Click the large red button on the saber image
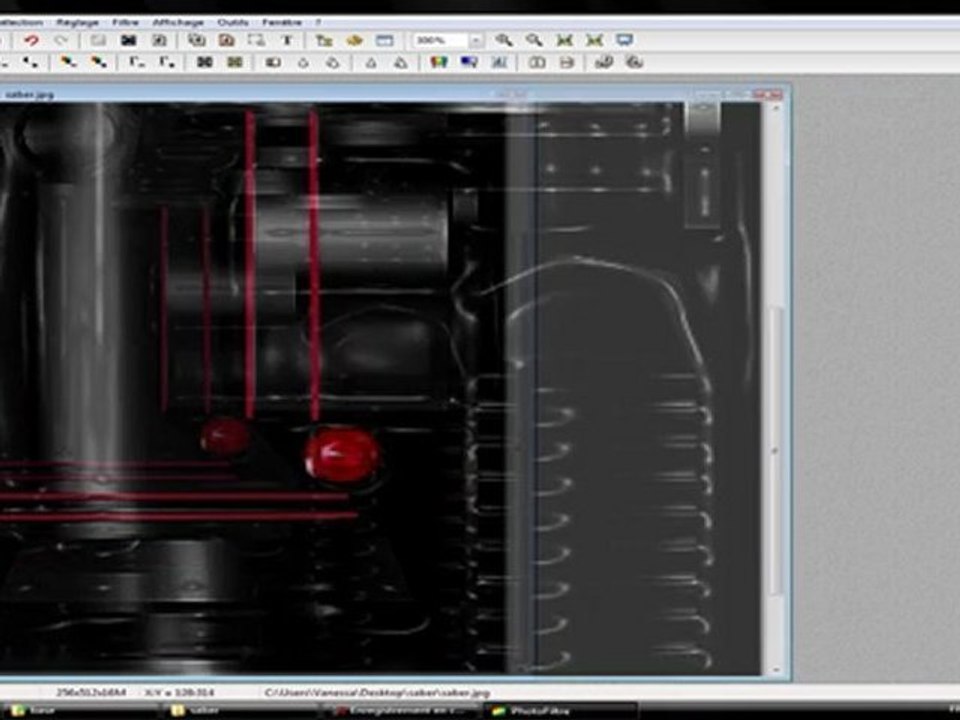Screen dimensions: 960x720 pyautogui.click(x=342, y=455)
